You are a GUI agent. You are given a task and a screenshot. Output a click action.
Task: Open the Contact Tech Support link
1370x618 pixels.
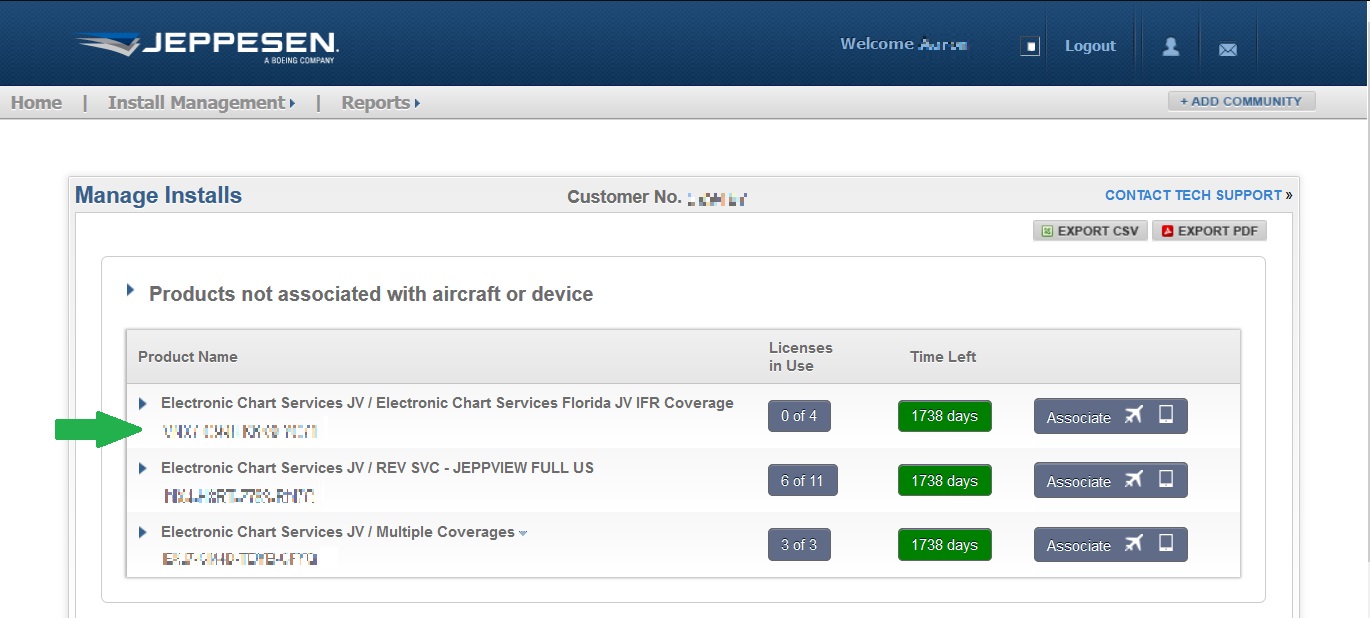click(x=1192, y=195)
